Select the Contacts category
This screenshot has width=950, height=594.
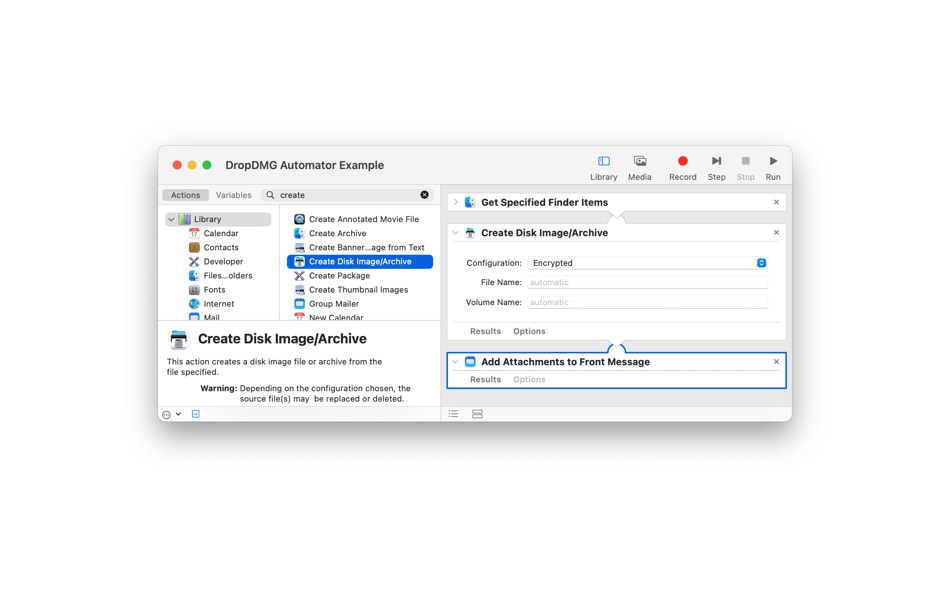point(221,247)
